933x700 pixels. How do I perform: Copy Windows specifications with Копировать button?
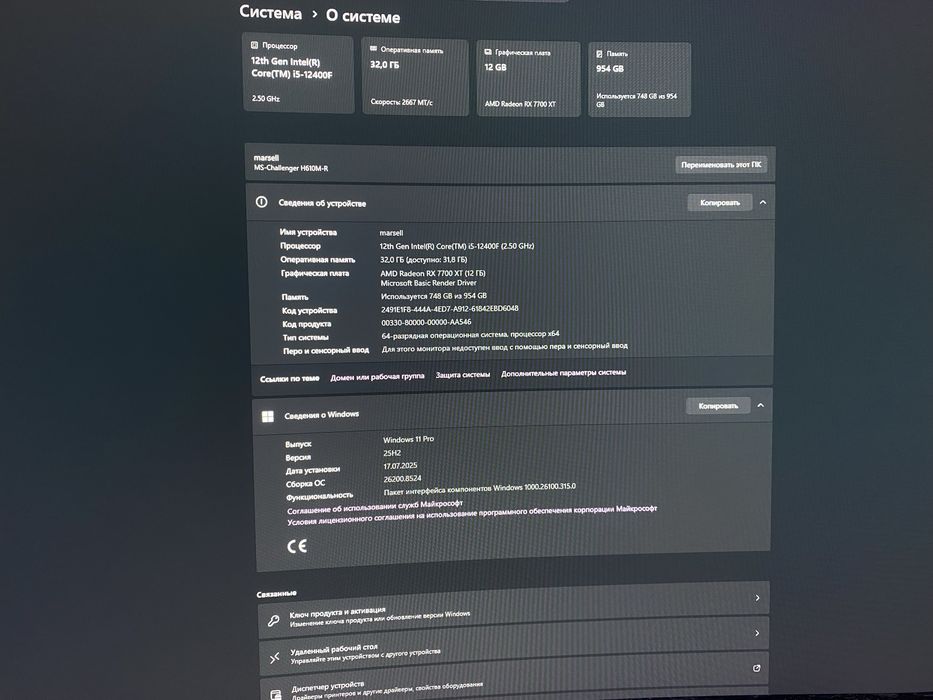coord(718,406)
